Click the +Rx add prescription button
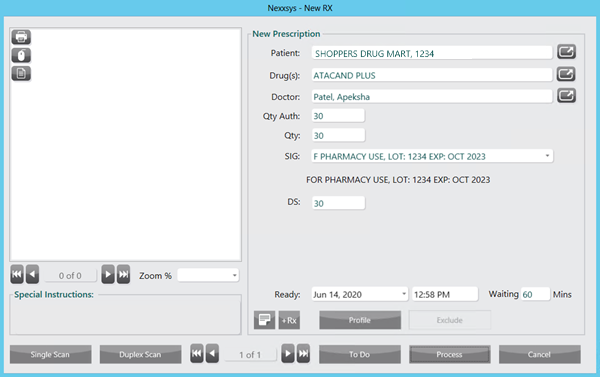 click(289, 320)
